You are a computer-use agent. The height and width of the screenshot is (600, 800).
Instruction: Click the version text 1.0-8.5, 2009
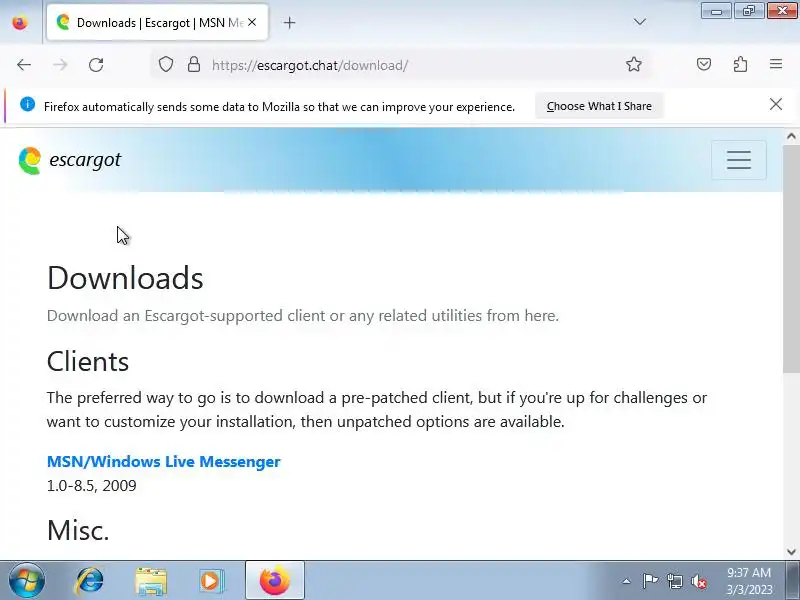(x=91, y=485)
